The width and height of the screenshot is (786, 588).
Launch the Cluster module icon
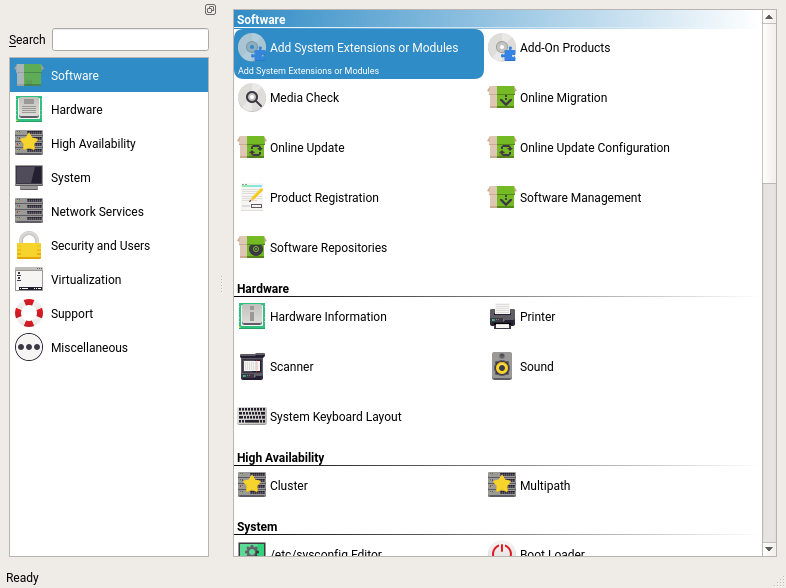pos(251,486)
